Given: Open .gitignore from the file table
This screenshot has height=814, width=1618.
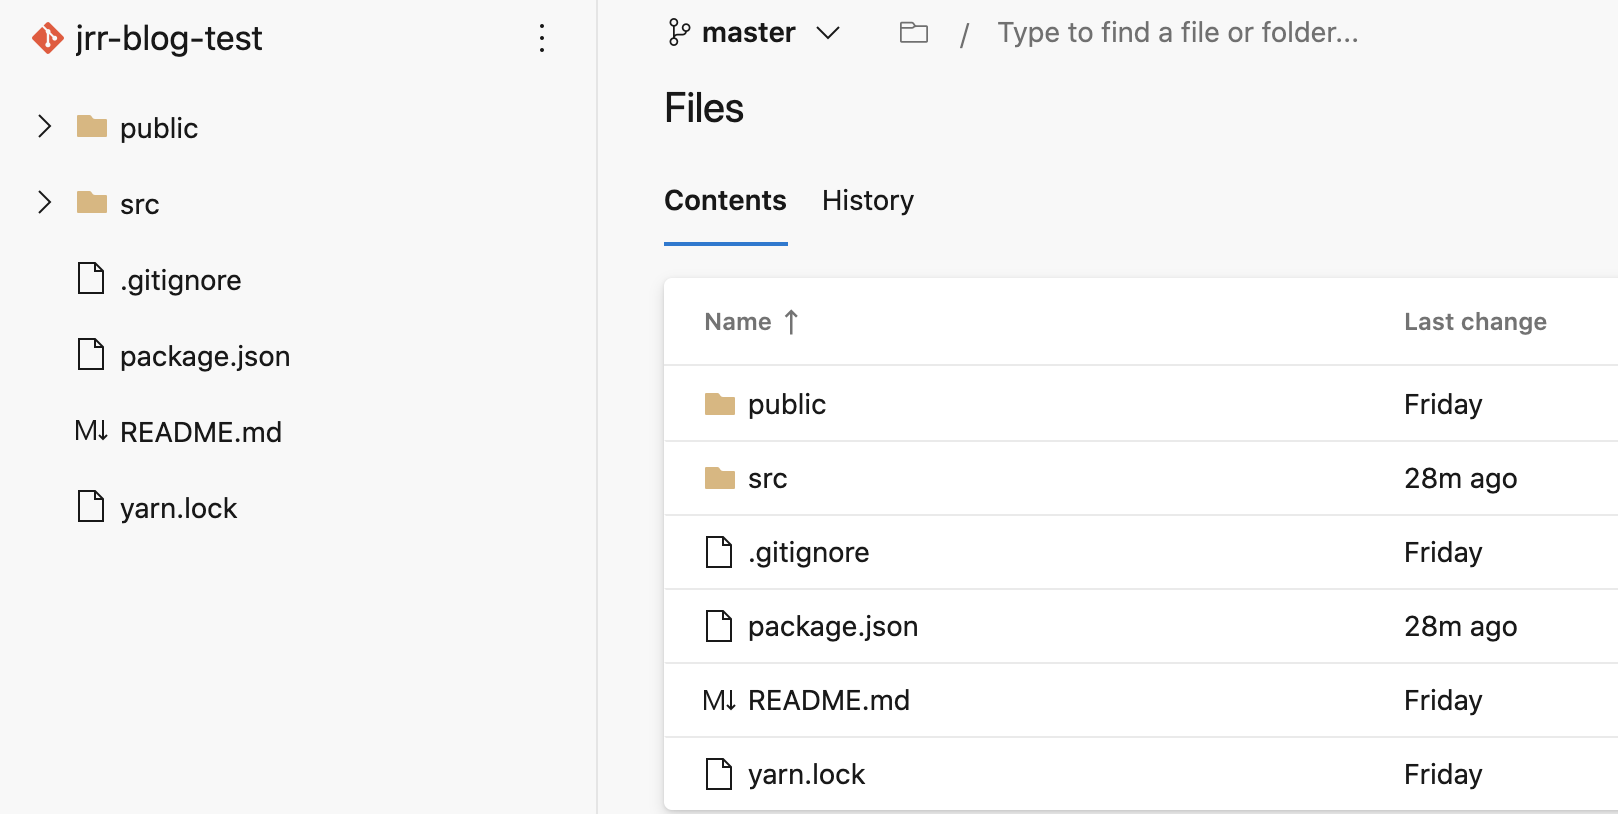Looking at the screenshot, I should tap(808, 553).
